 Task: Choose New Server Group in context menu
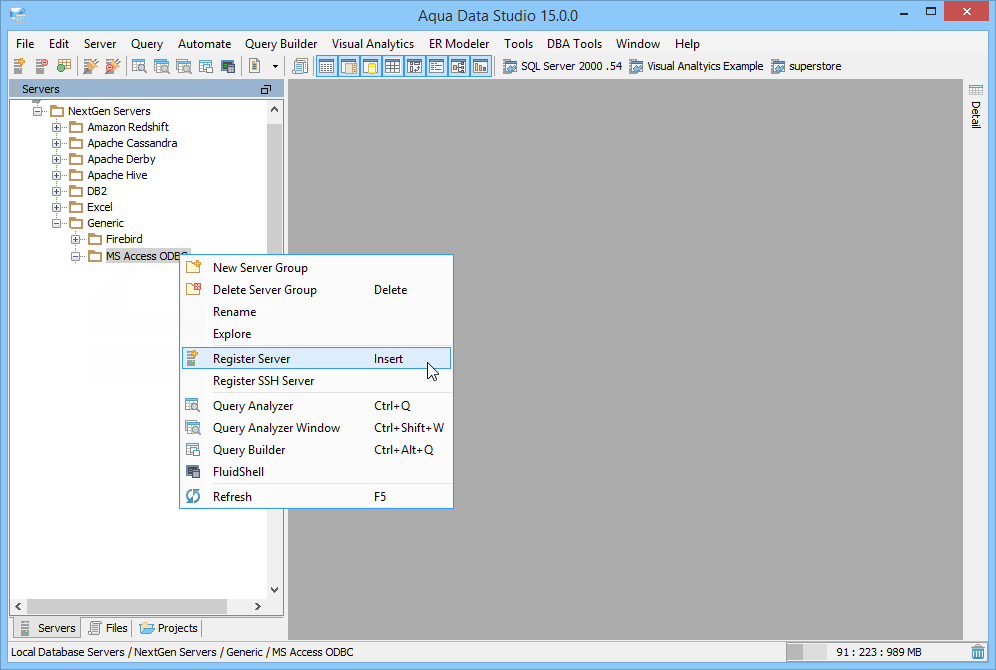click(x=316, y=268)
